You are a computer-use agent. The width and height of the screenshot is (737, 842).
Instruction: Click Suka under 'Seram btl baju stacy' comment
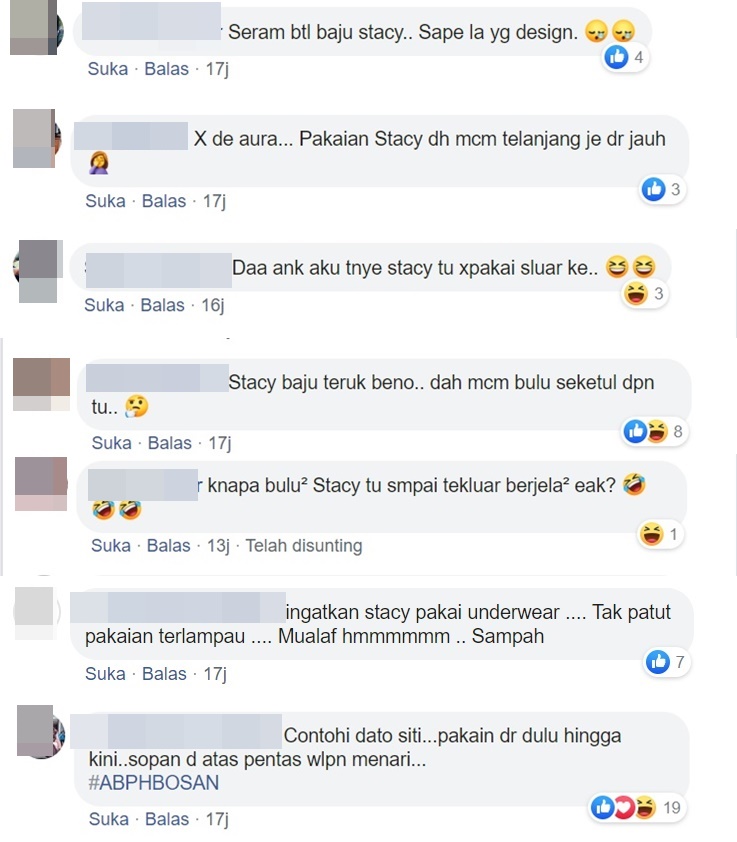107,69
